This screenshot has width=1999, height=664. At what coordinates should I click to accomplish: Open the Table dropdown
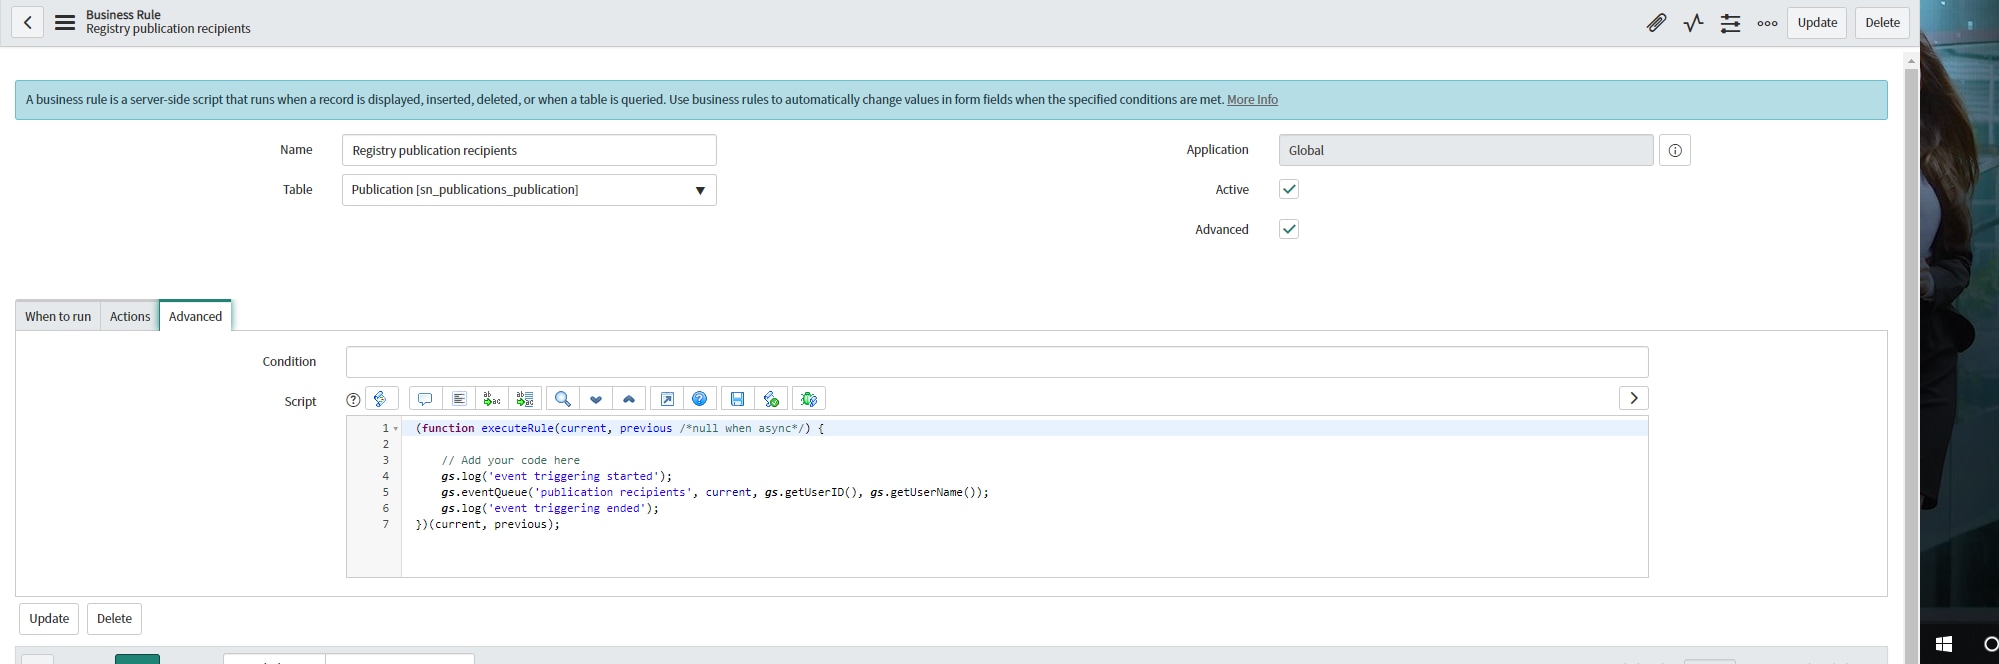[x=529, y=190]
